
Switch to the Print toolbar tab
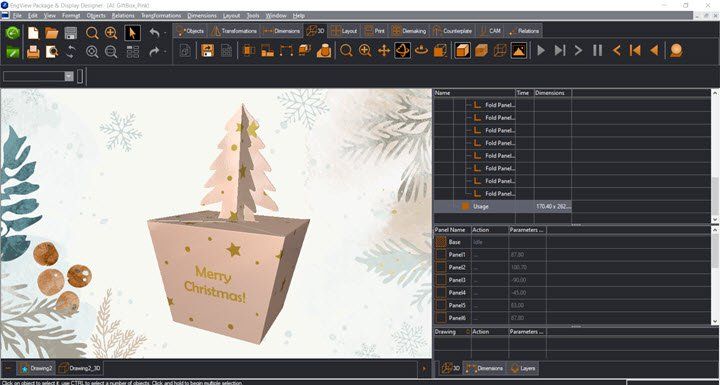click(375, 31)
